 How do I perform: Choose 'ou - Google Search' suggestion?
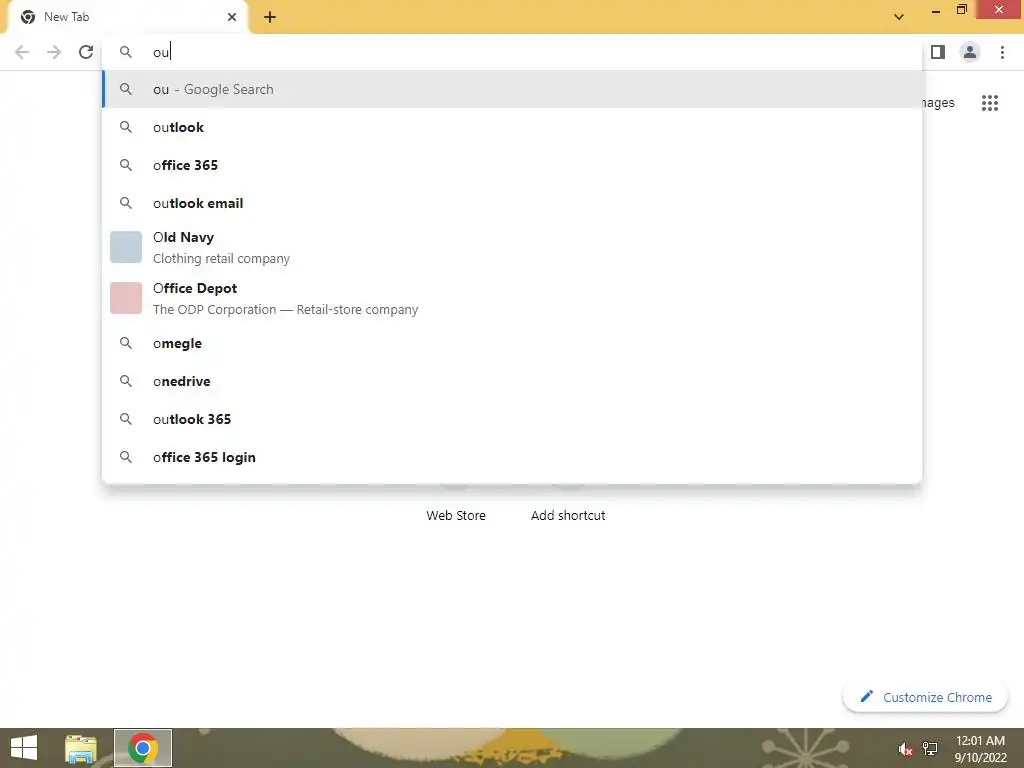[x=513, y=89]
